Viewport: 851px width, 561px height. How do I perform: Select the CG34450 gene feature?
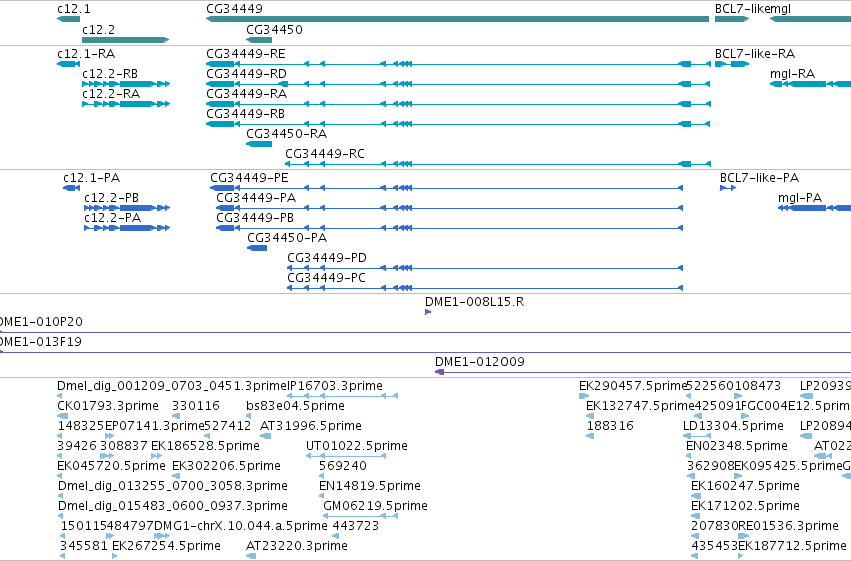(x=259, y=40)
